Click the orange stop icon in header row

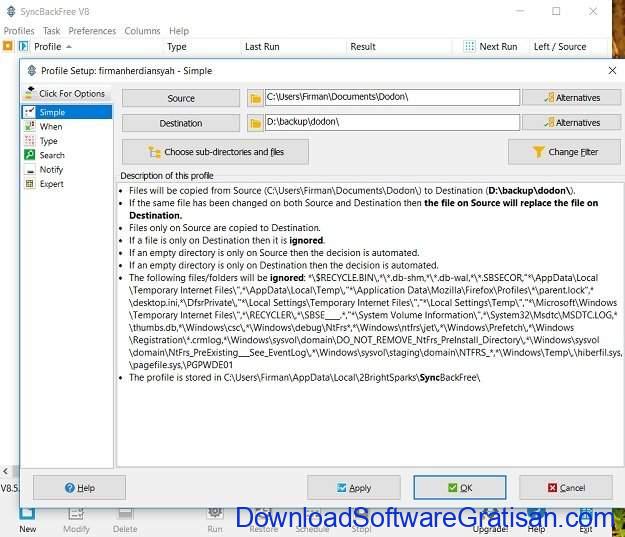[x=7, y=46]
